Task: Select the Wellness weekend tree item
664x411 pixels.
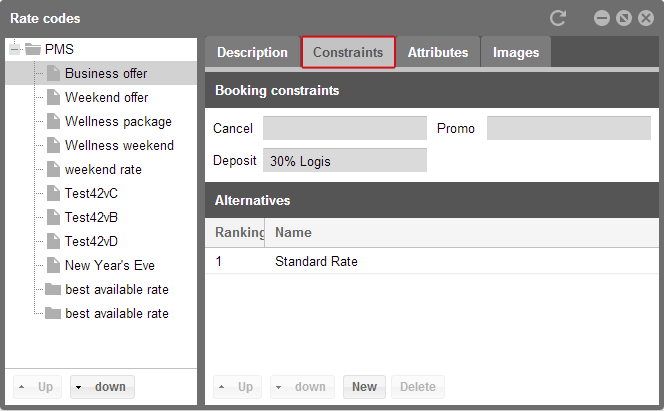Action: click(118, 145)
